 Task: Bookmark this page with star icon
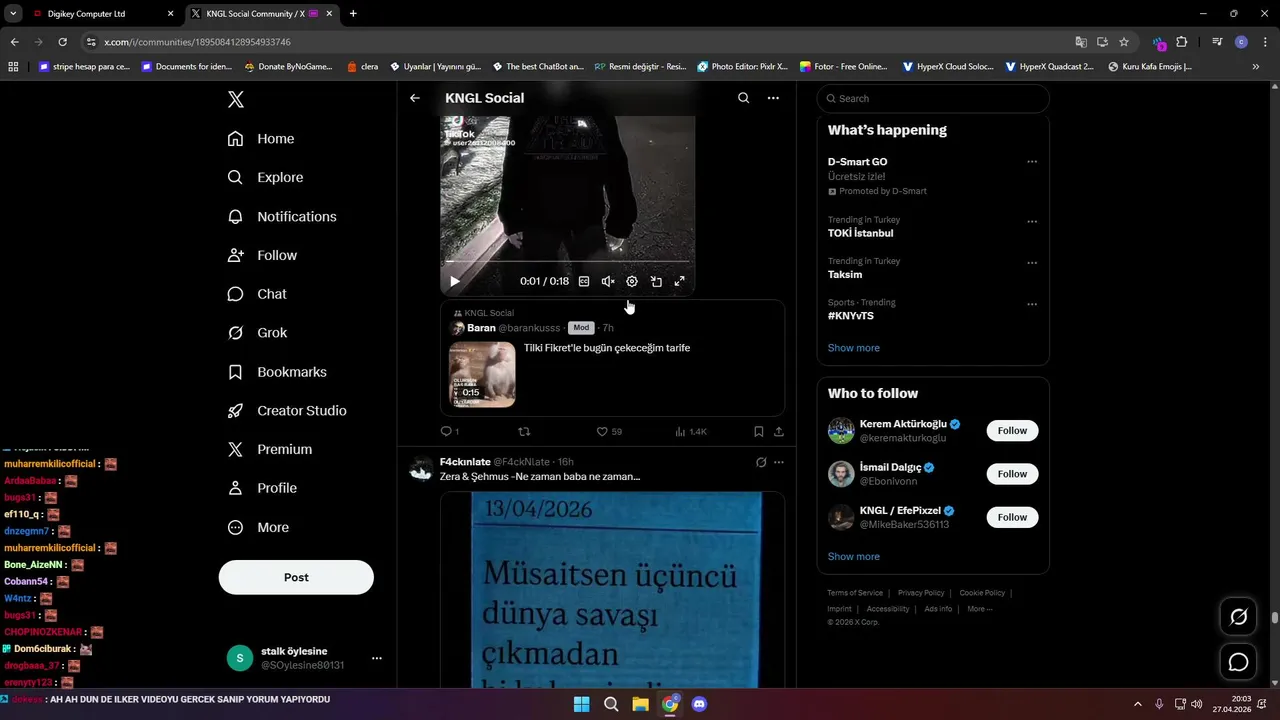(1124, 42)
